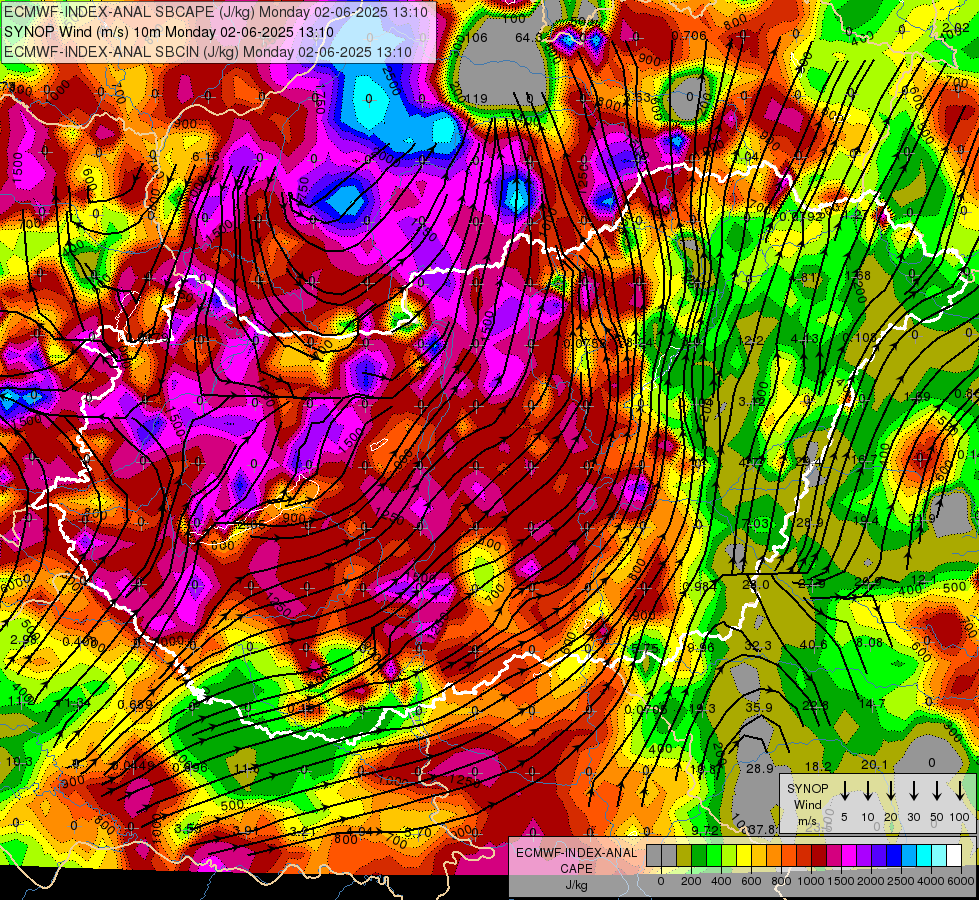The height and width of the screenshot is (900, 979).
Task: Click the 5 m/s wind arrow symbol
Action: tap(844, 790)
